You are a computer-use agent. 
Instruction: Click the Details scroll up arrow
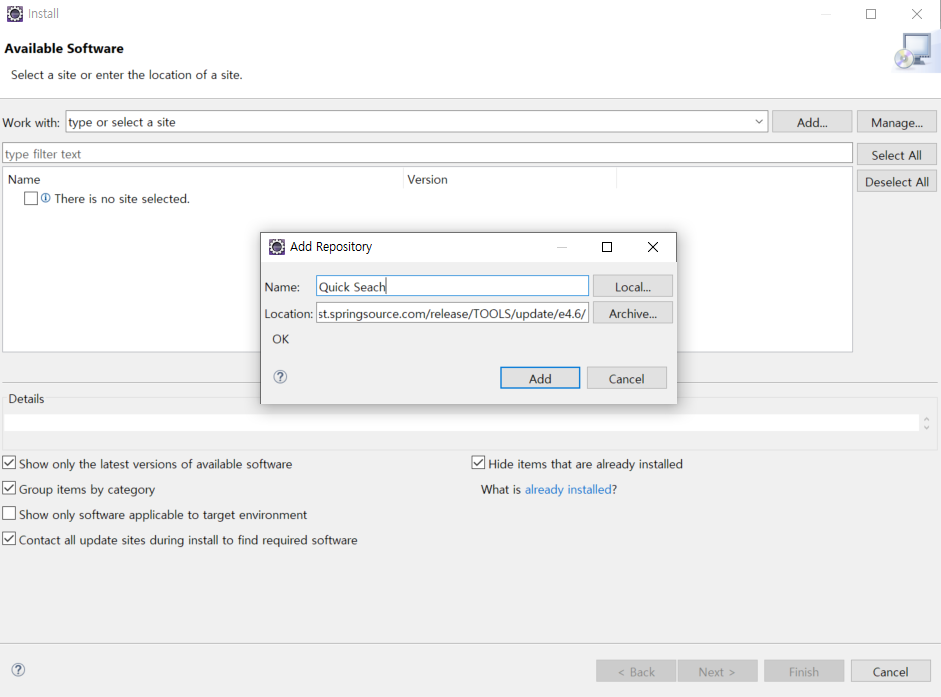[927, 419]
